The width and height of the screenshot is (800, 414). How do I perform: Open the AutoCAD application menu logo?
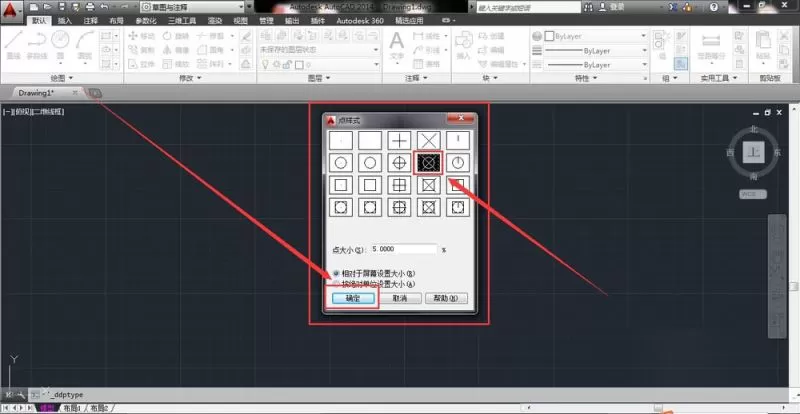(x=11, y=9)
